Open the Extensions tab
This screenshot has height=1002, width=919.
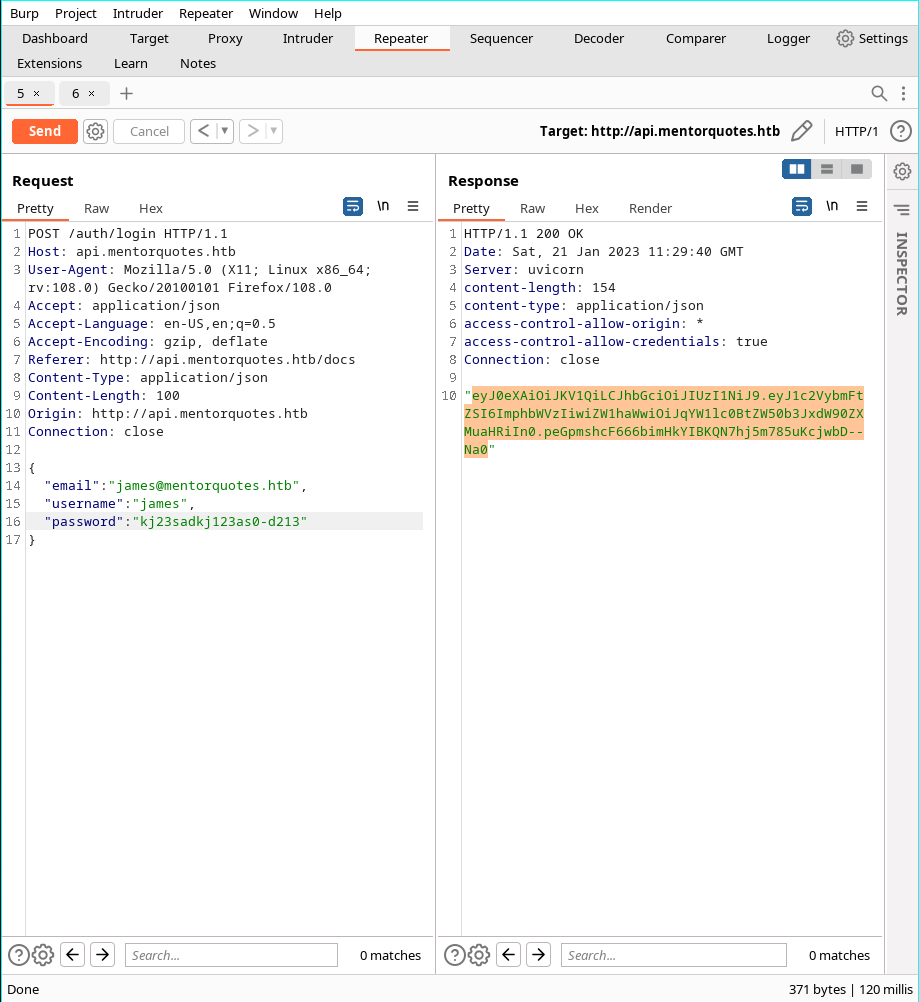tap(49, 63)
